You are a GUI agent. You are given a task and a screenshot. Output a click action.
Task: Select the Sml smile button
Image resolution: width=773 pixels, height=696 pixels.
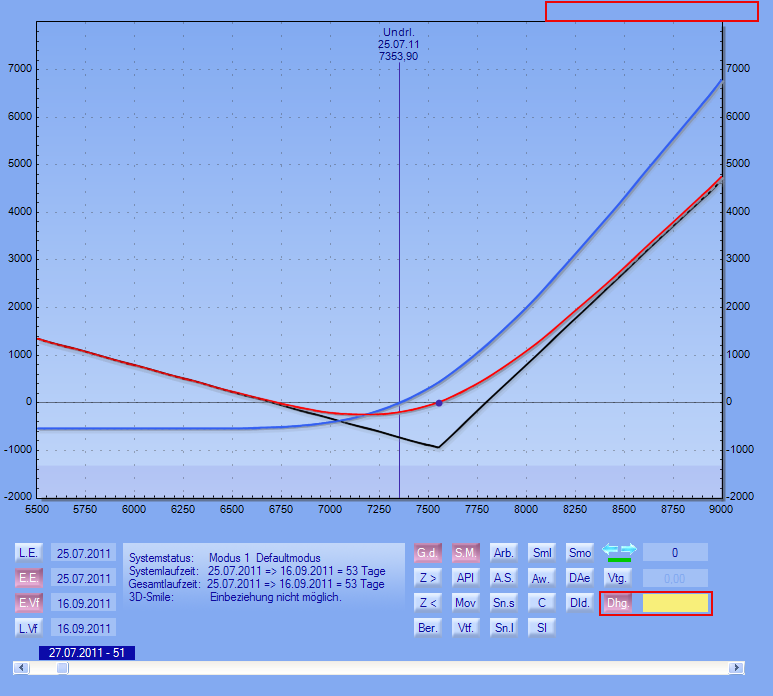click(x=542, y=552)
